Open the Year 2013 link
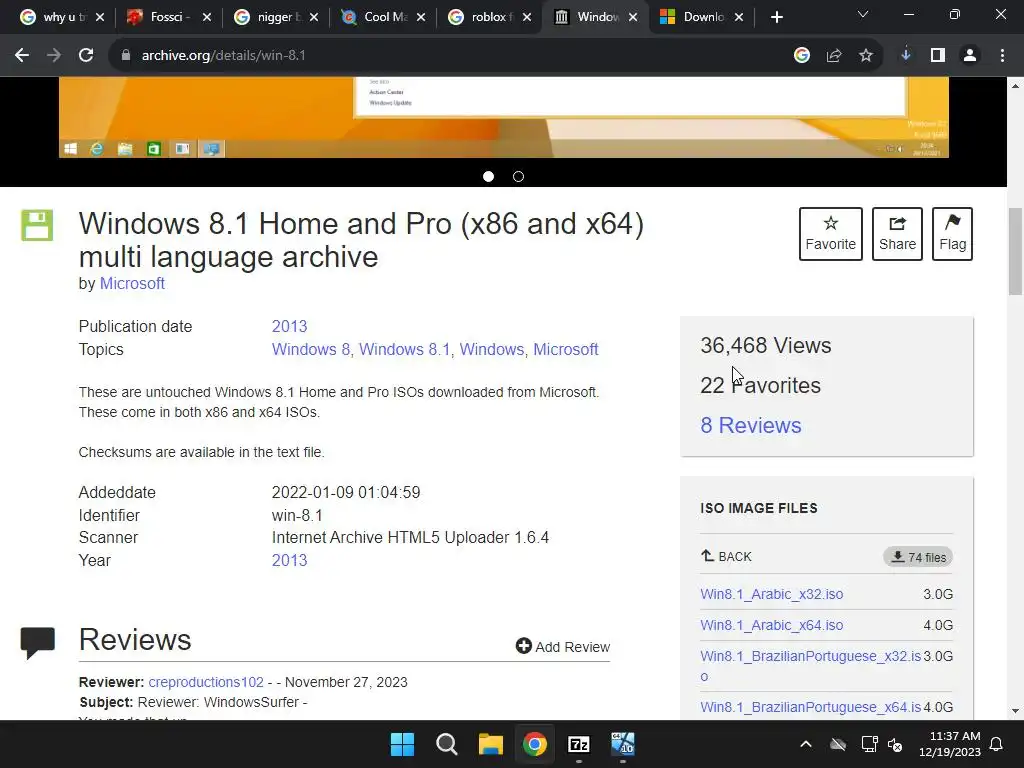Screen dimensions: 1024x768 point(289,560)
